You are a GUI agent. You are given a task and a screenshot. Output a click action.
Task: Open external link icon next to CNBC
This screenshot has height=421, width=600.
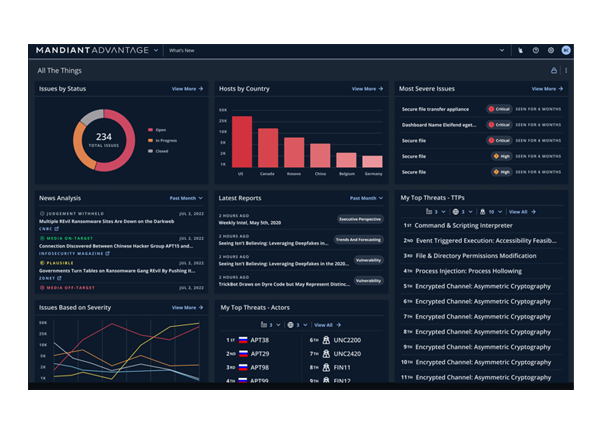(x=57, y=229)
